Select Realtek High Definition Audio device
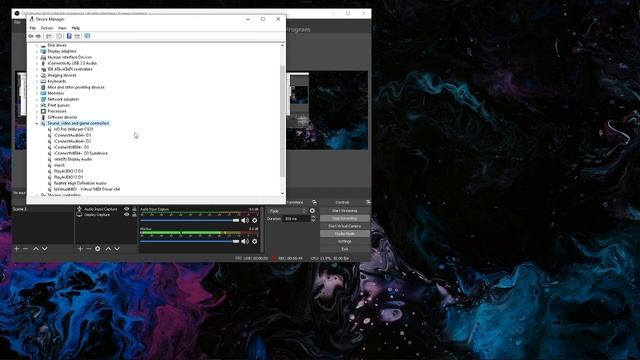Viewport: 640px width, 360px height. click(x=80, y=183)
